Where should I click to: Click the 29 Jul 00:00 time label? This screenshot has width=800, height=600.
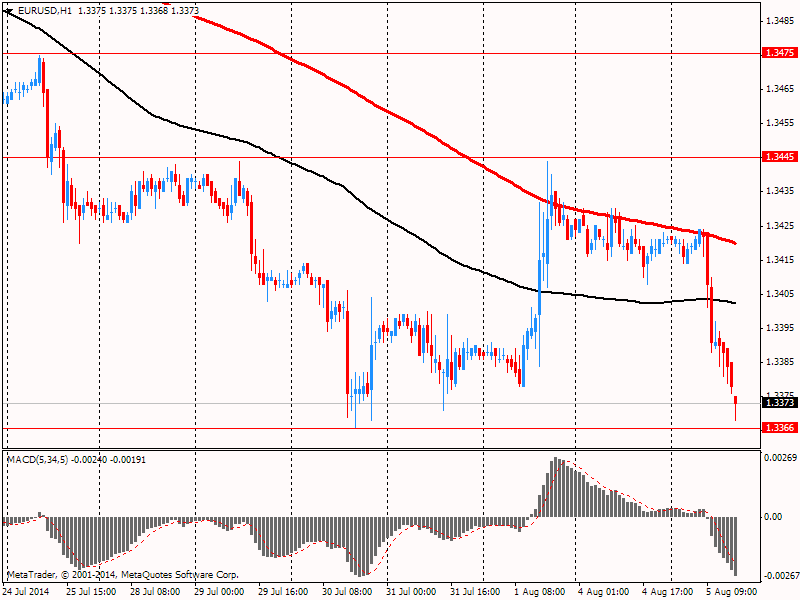(x=219, y=591)
